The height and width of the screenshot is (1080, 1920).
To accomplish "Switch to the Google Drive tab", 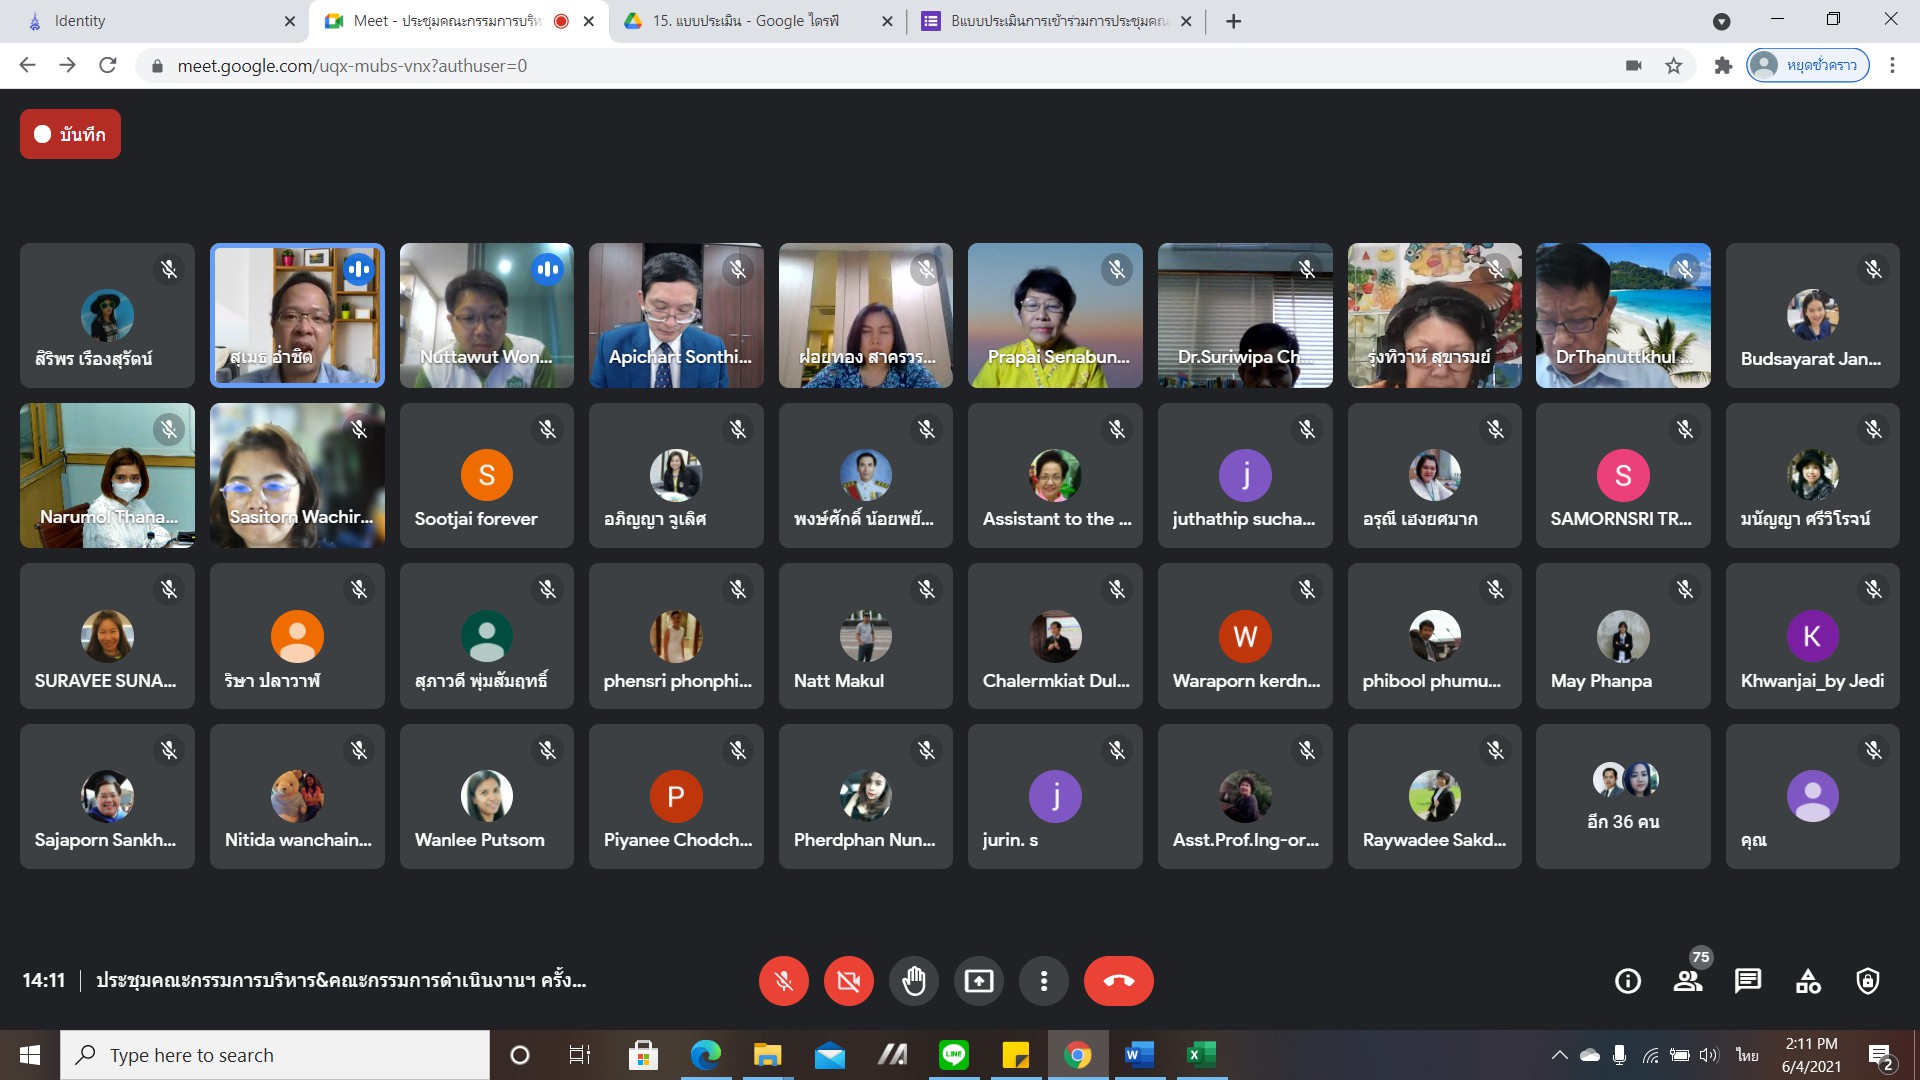I will [x=745, y=21].
